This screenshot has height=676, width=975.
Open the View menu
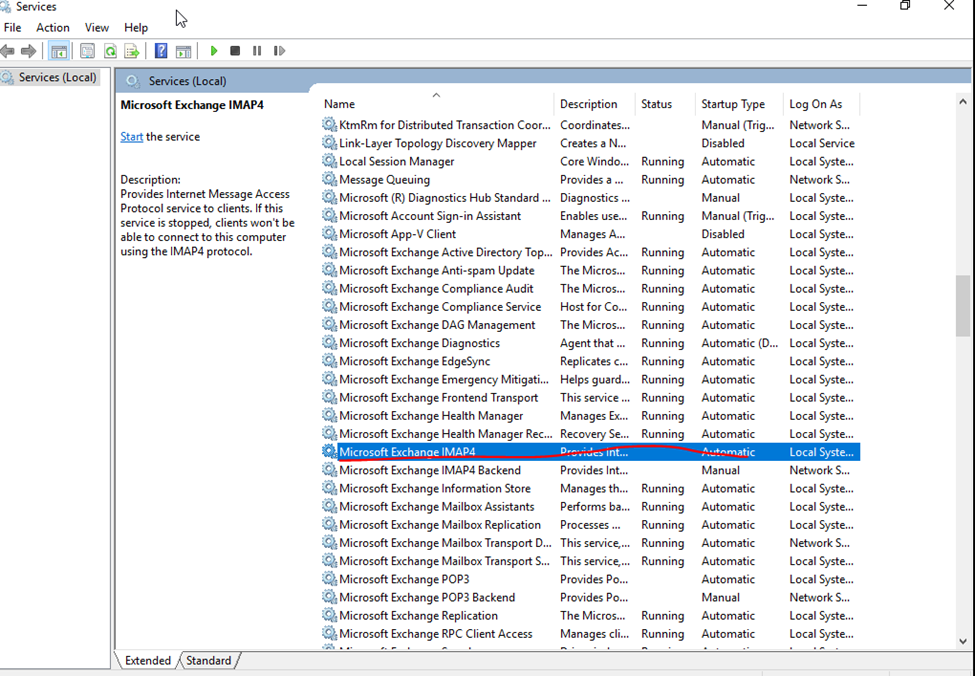click(x=97, y=28)
